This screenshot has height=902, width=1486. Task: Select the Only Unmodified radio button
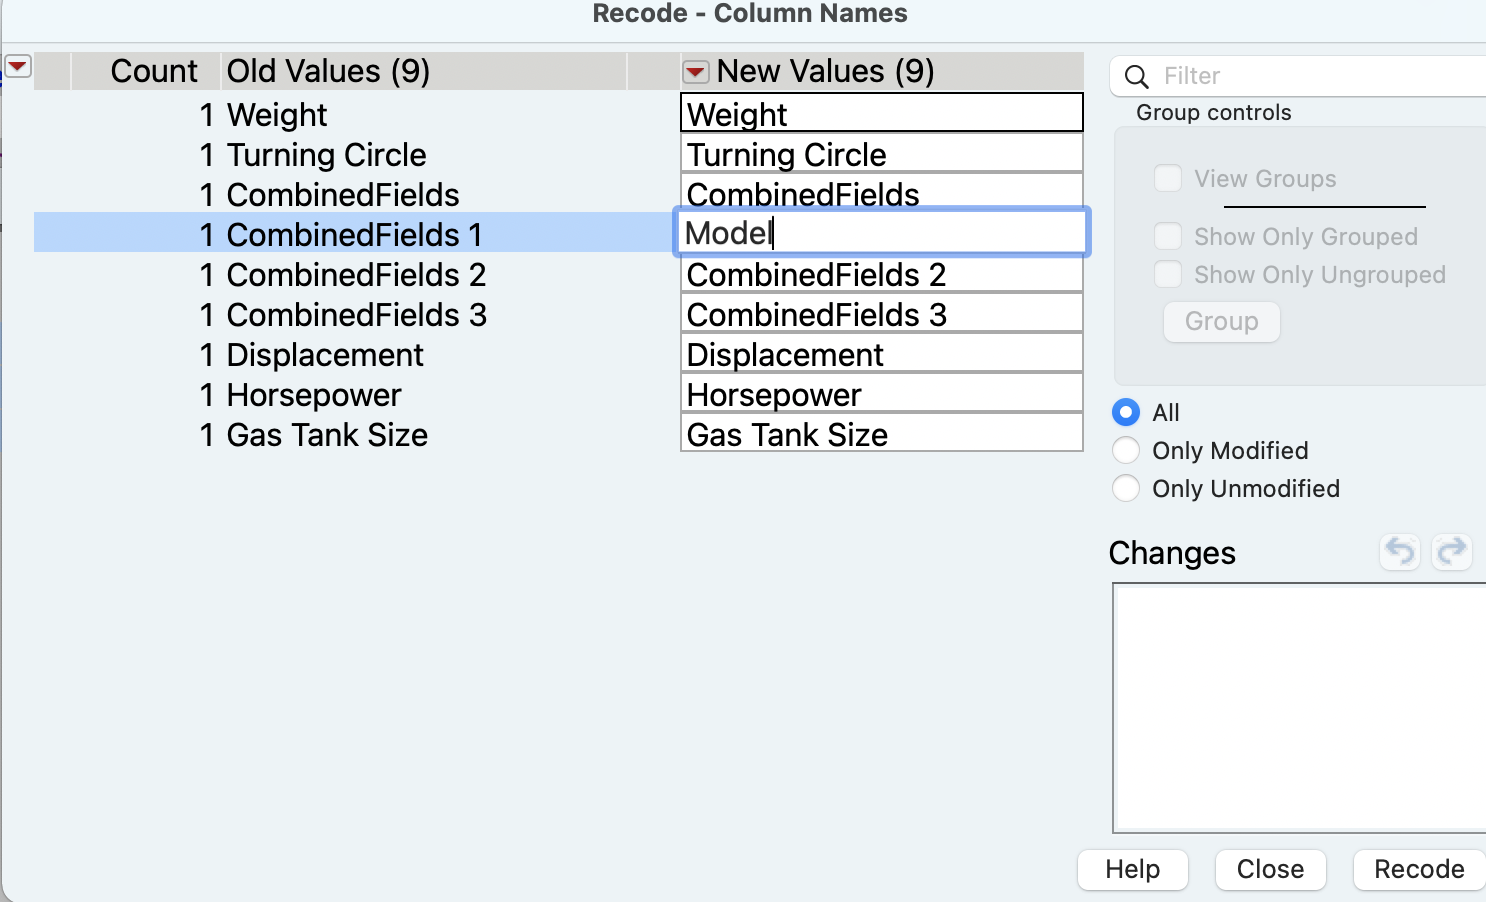(x=1125, y=488)
